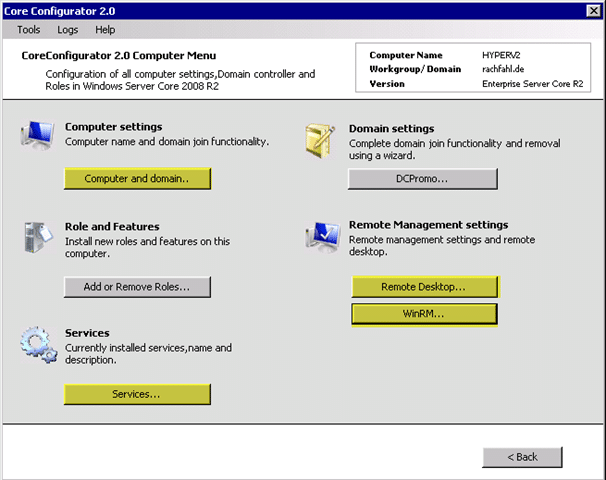
Task: Open the Logs menu
Action: 68,30
